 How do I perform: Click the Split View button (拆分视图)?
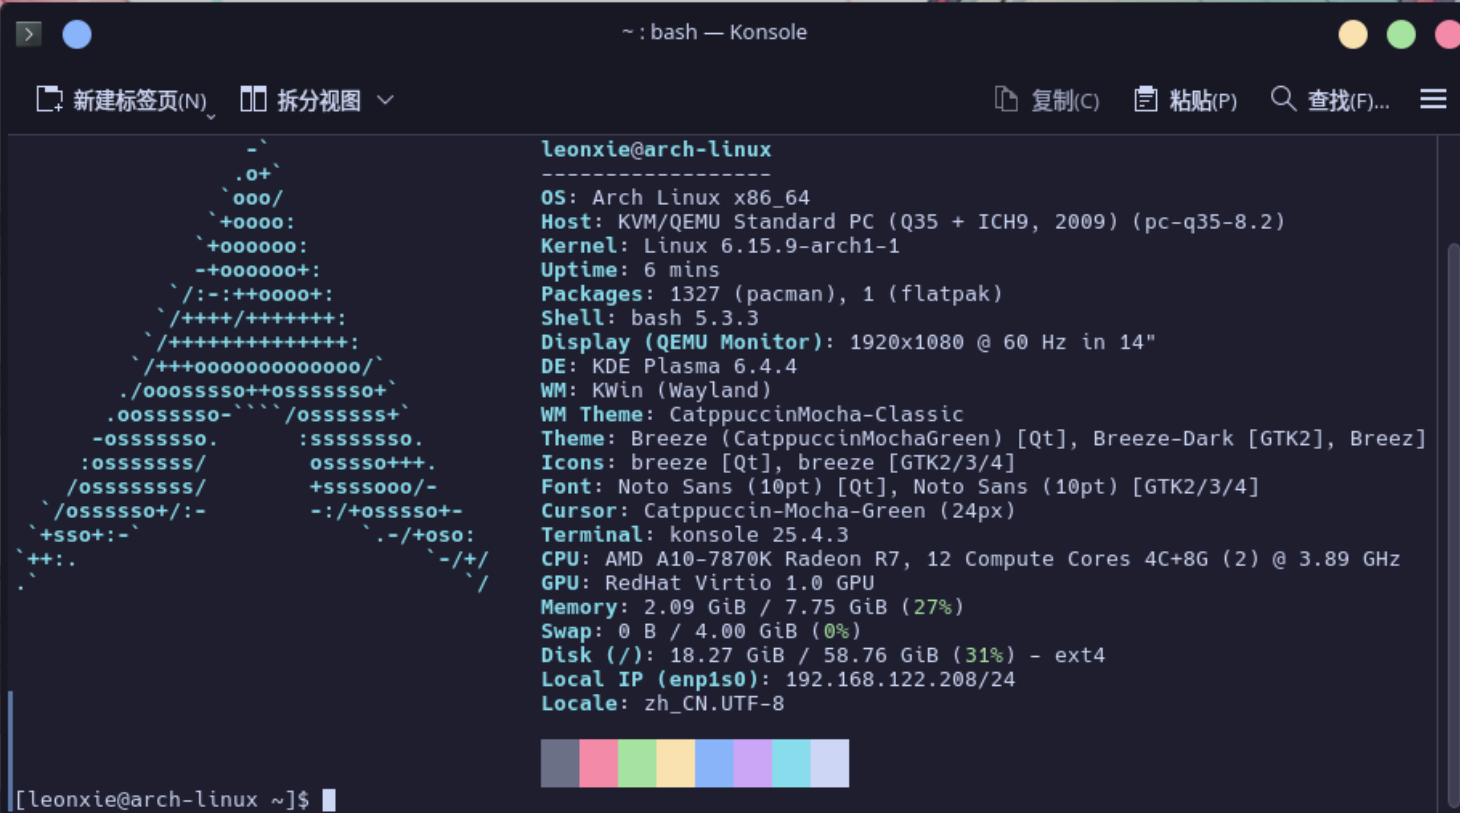tap(300, 100)
